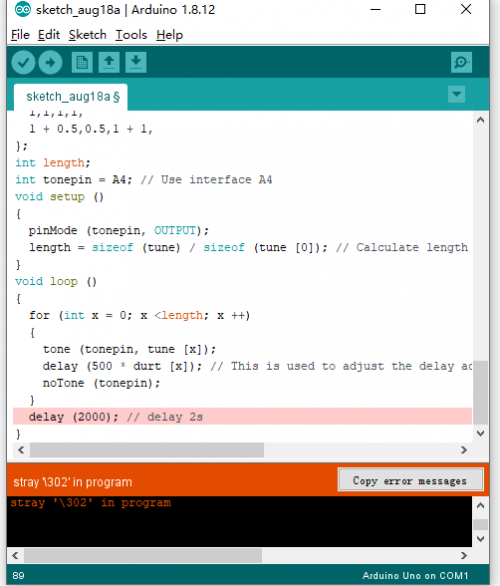The height and width of the screenshot is (586, 500).
Task: Minimize the Arduino window
Action: click(x=375, y=9)
